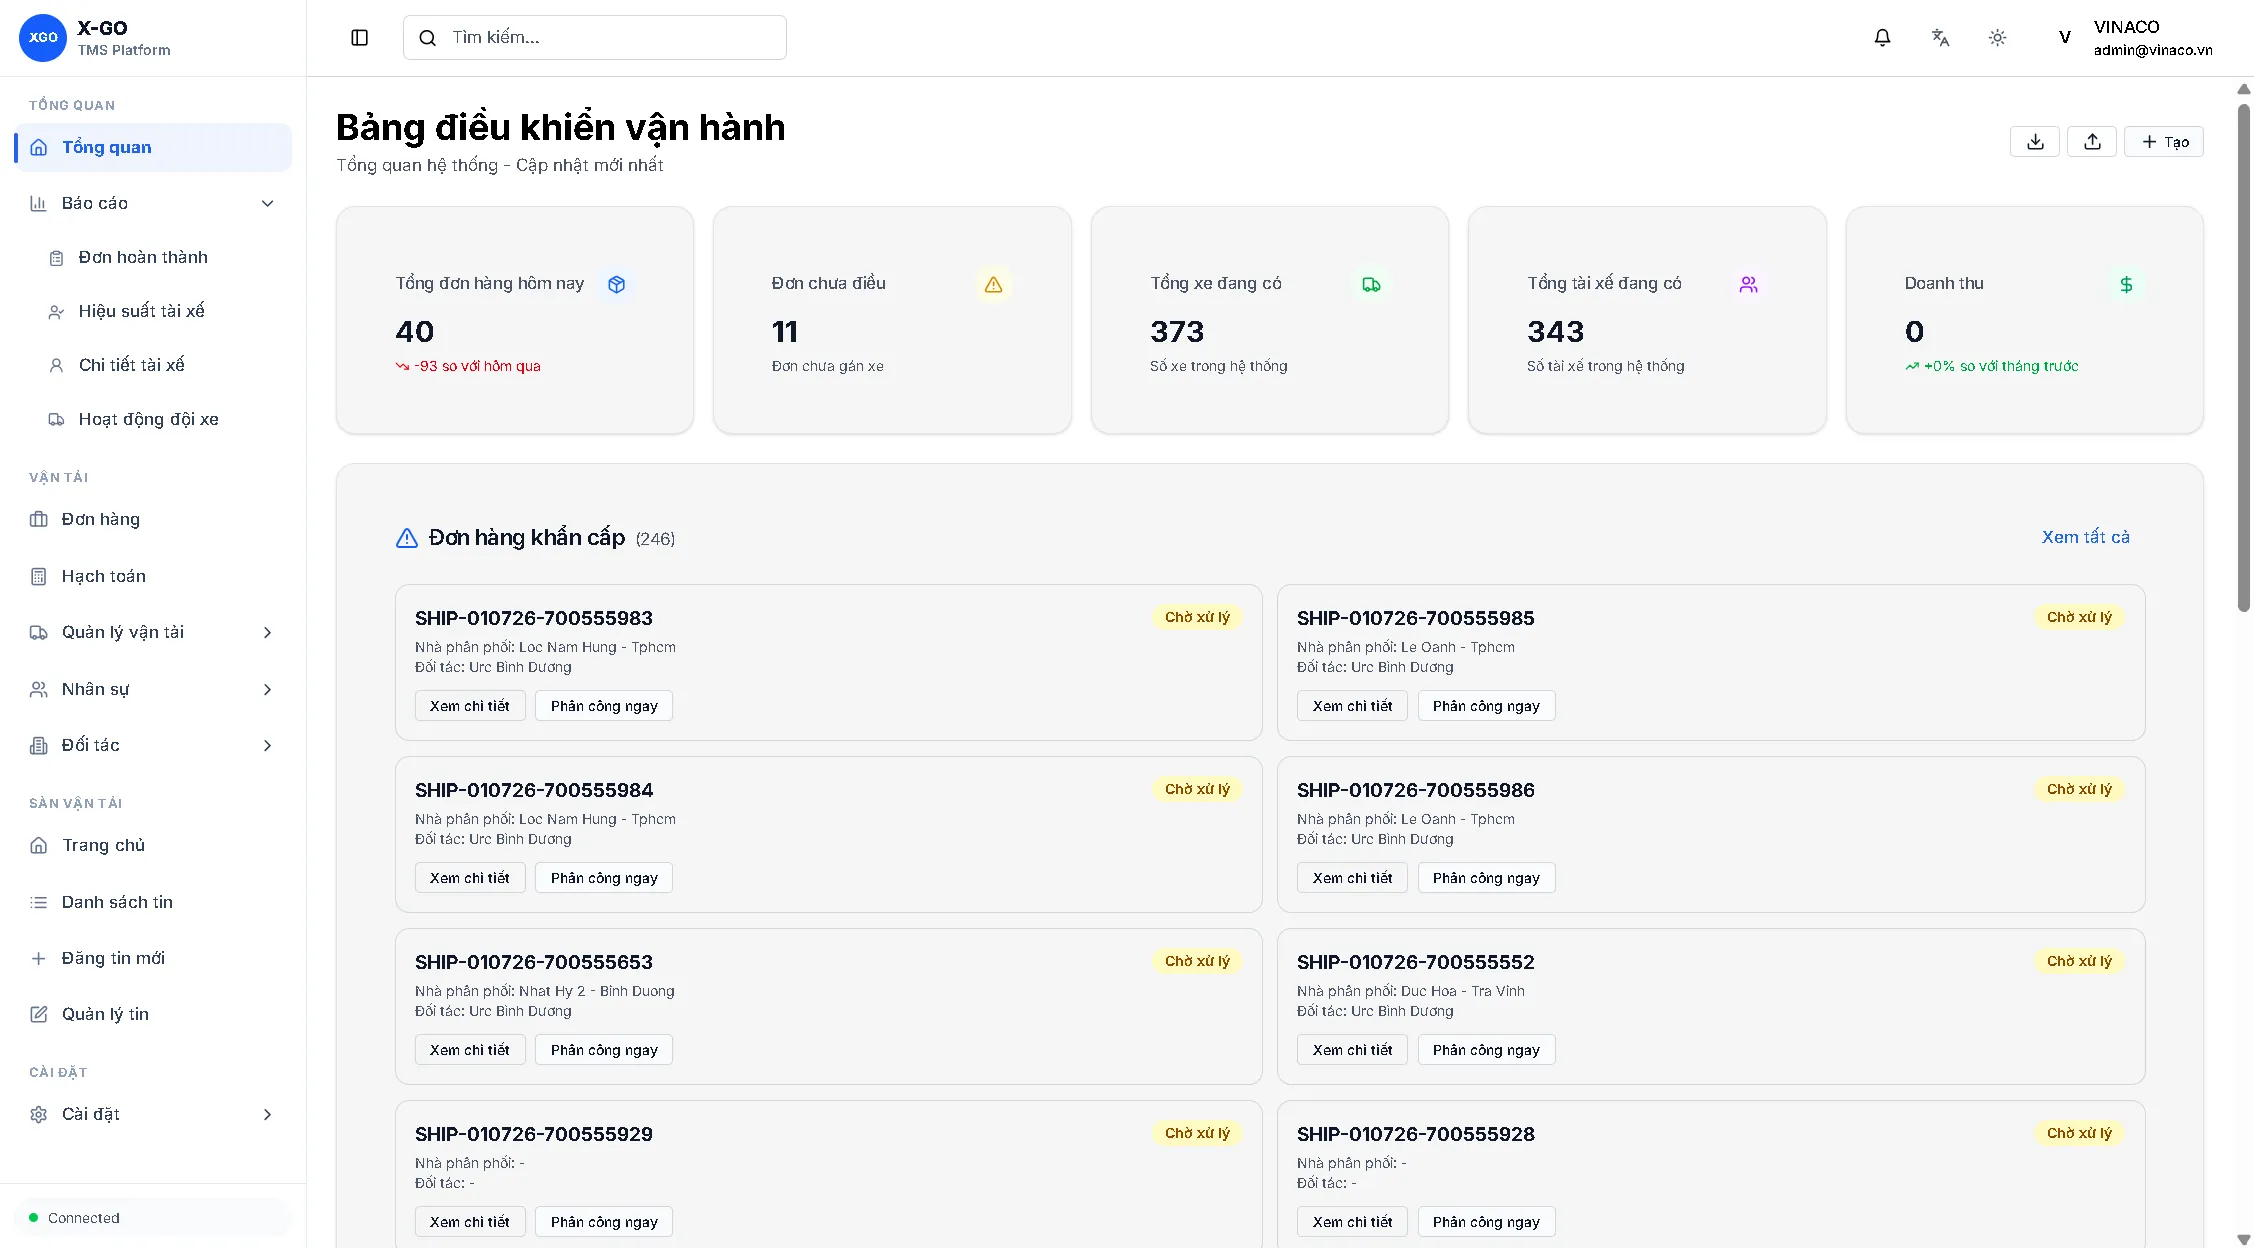
Task: Click the (246) urgent orders count
Action: pyautogui.click(x=655, y=539)
